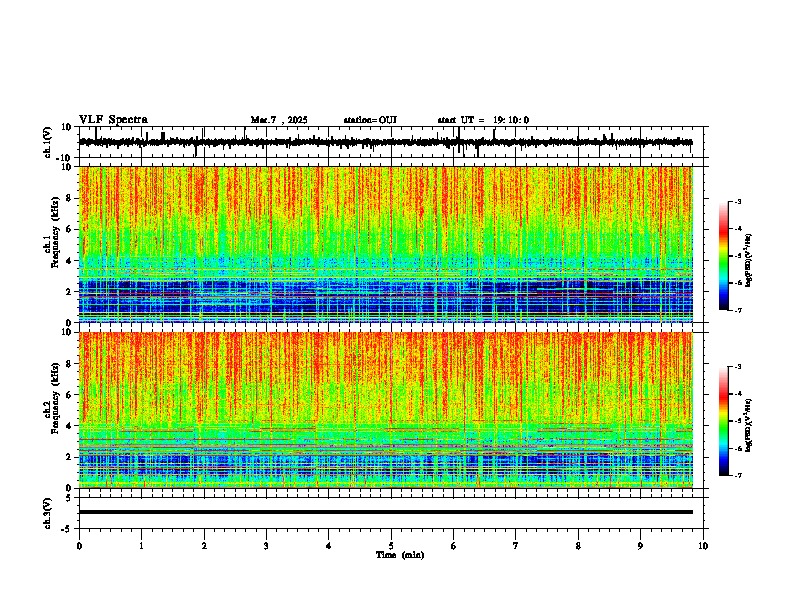Click time axis tick label '9'
The image size is (792, 612).
click(x=640, y=546)
